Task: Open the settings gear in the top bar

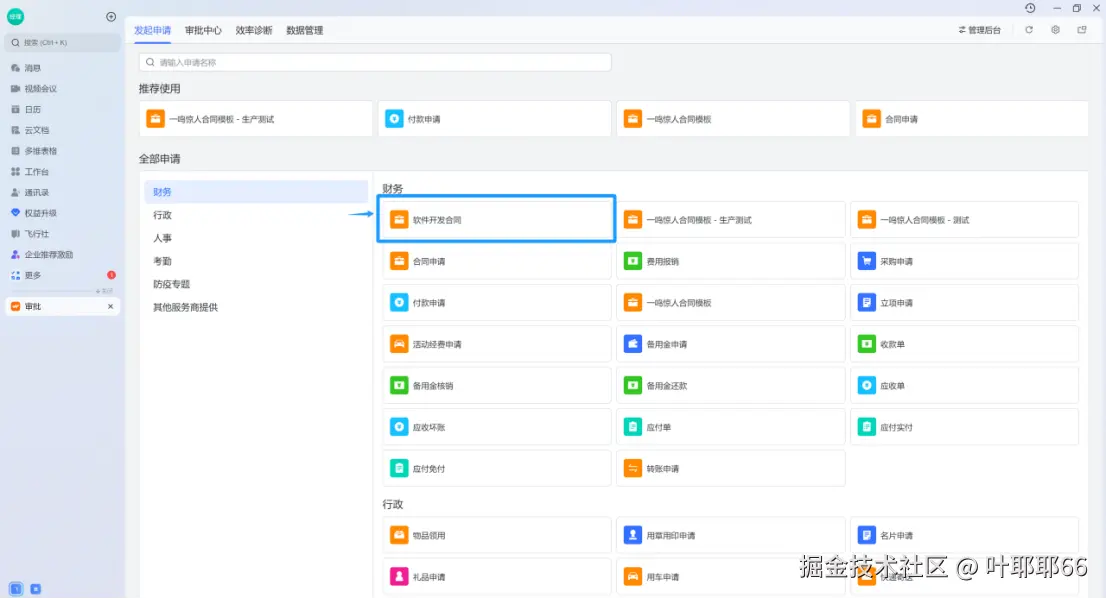Action: click(1055, 30)
